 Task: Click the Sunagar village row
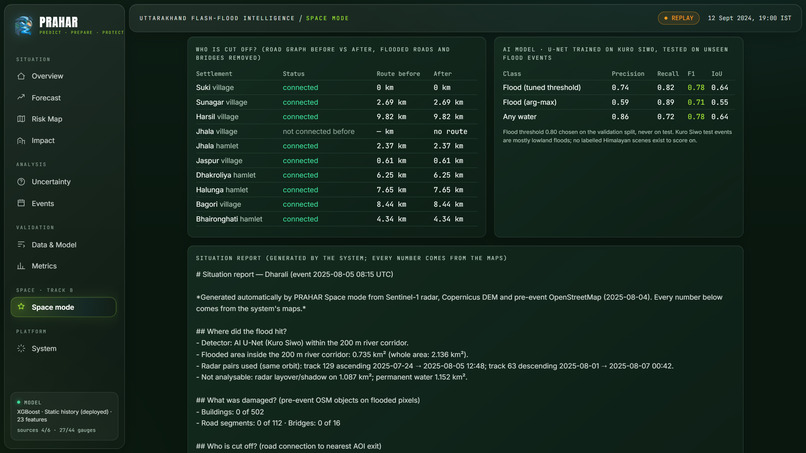click(336, 102)
